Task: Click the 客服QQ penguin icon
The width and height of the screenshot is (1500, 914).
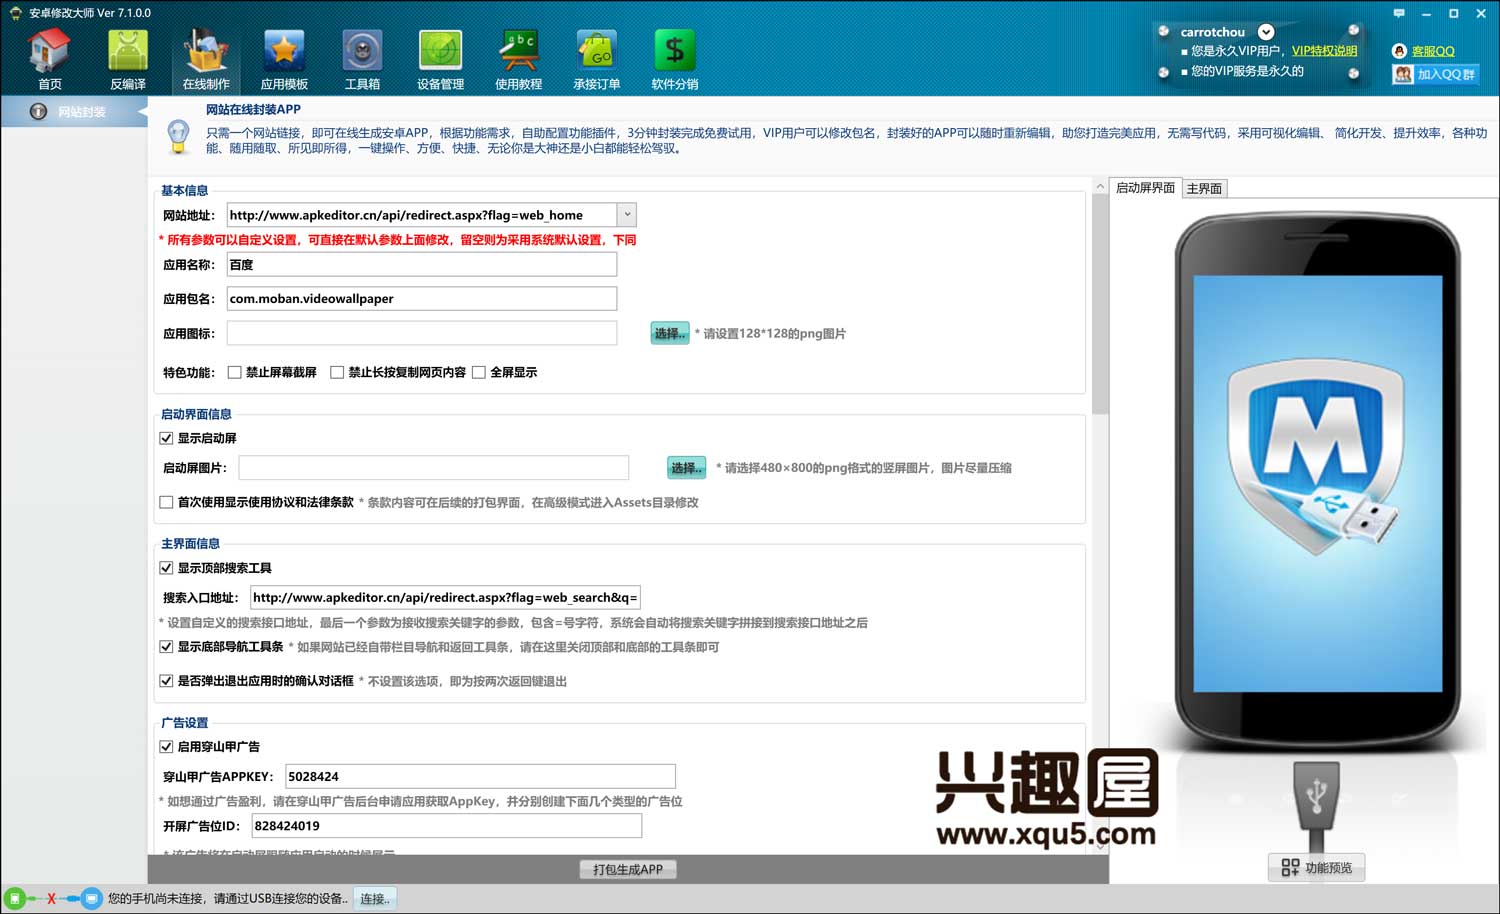Action: (x=1399, y=51)
